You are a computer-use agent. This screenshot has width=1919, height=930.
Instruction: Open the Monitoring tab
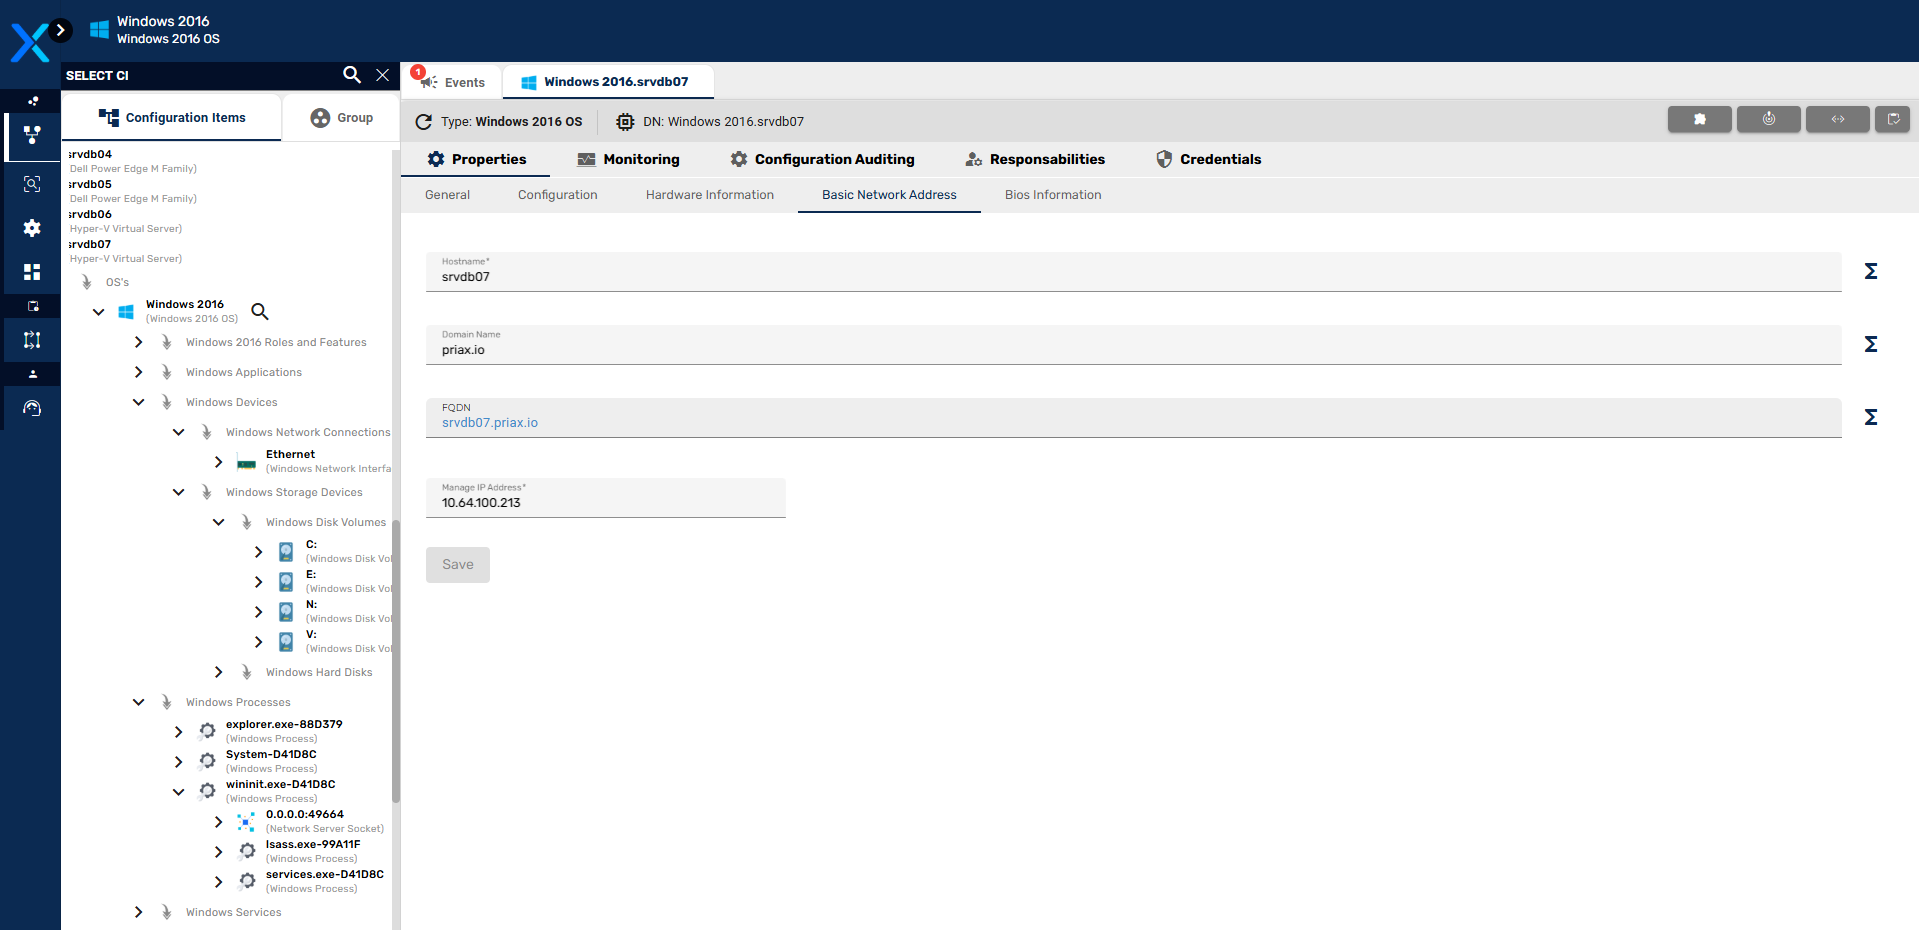(629, 159)
